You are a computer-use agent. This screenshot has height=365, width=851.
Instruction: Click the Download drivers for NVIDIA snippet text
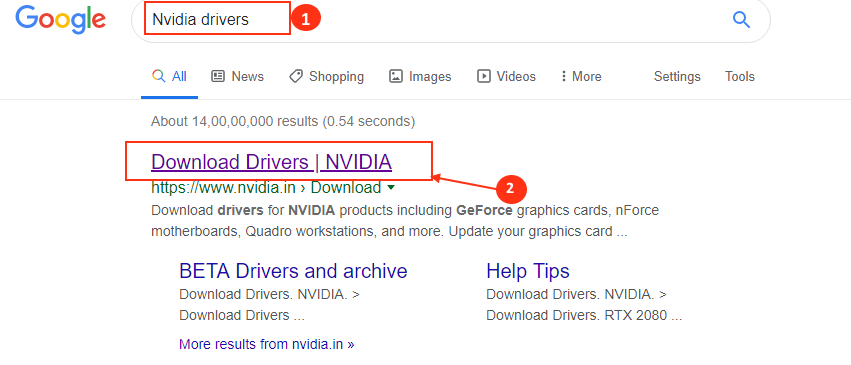pyautogui.click(x=405, y=221)
